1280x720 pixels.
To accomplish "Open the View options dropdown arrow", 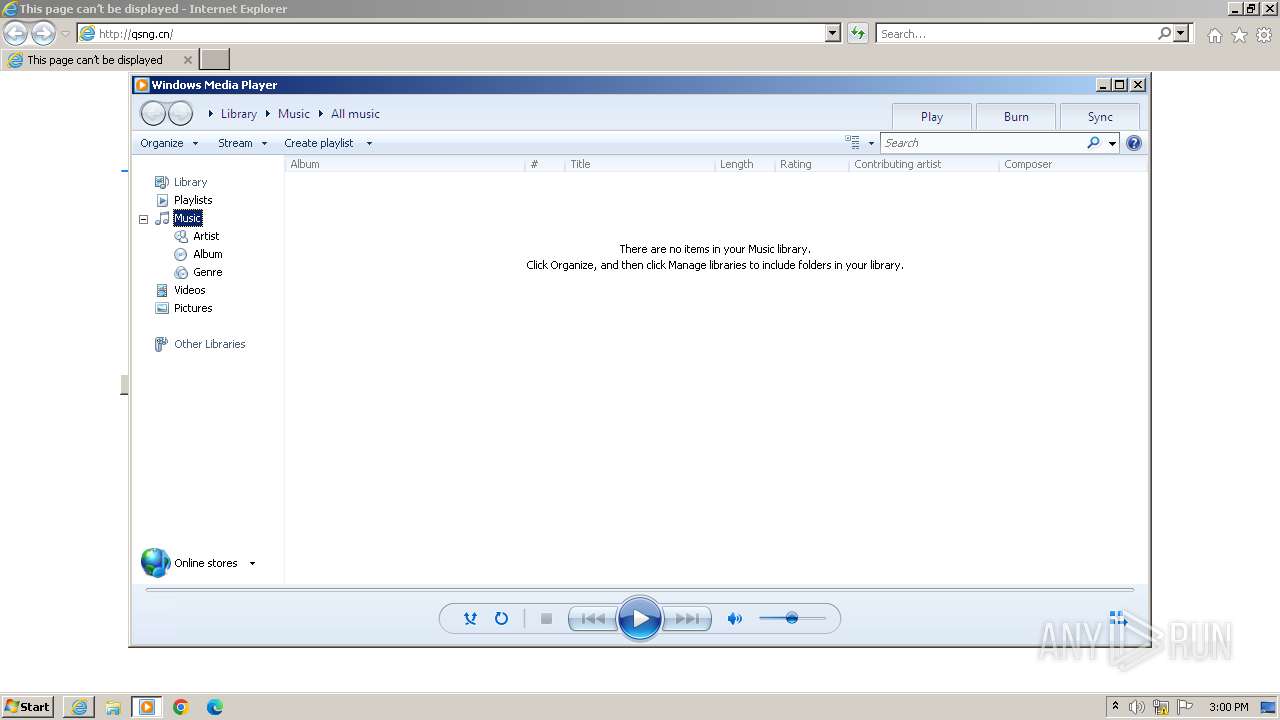I will [871, 143].
